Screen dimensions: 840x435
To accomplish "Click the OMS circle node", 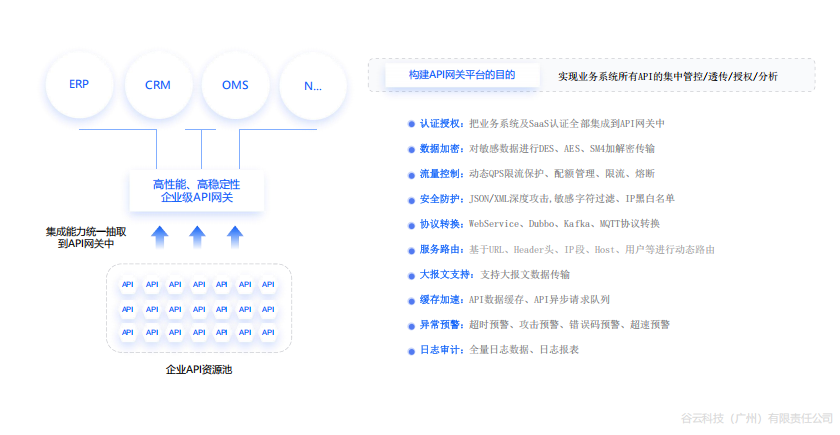I will click(236, 85).
